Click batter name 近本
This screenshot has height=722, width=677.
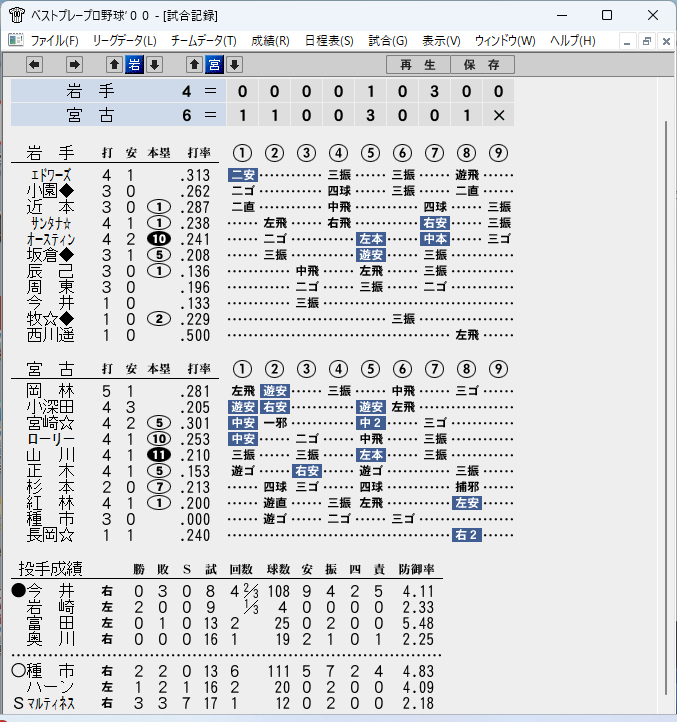pos(51,207)
